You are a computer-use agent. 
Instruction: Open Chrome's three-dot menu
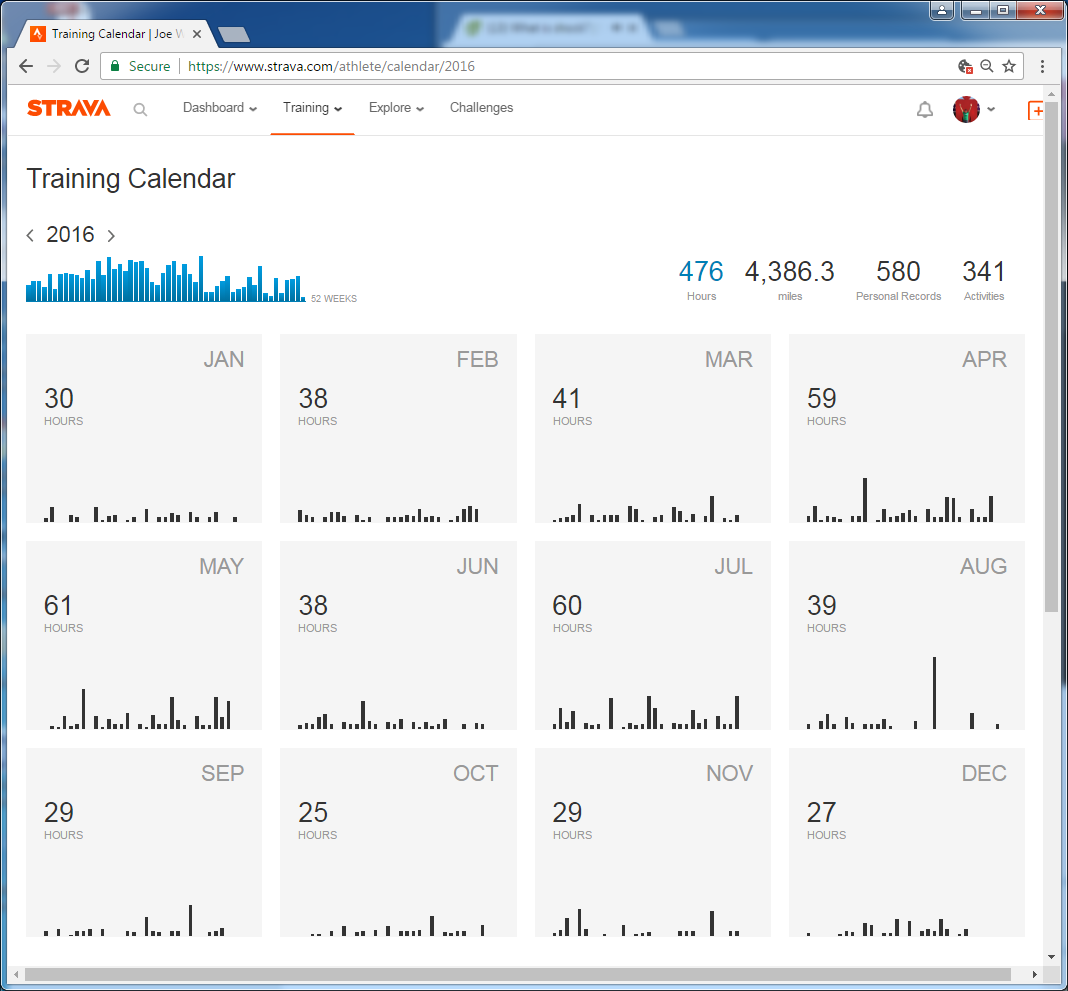[1042, 66]
